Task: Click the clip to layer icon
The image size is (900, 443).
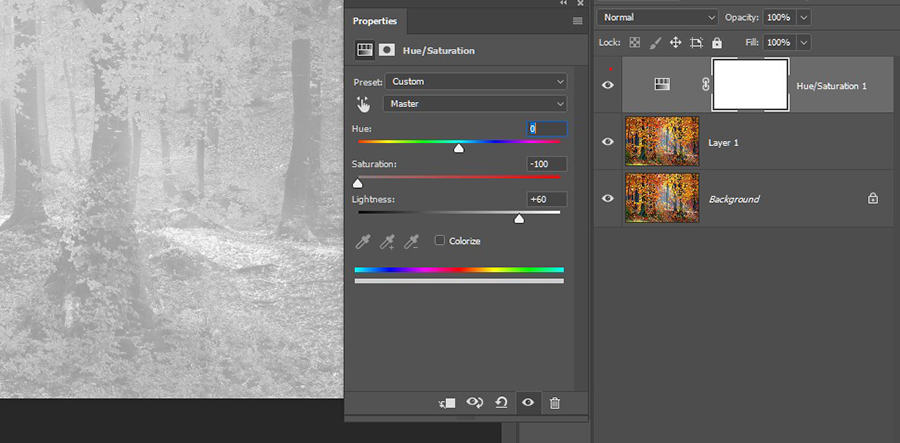Action: tap(447, 402)
